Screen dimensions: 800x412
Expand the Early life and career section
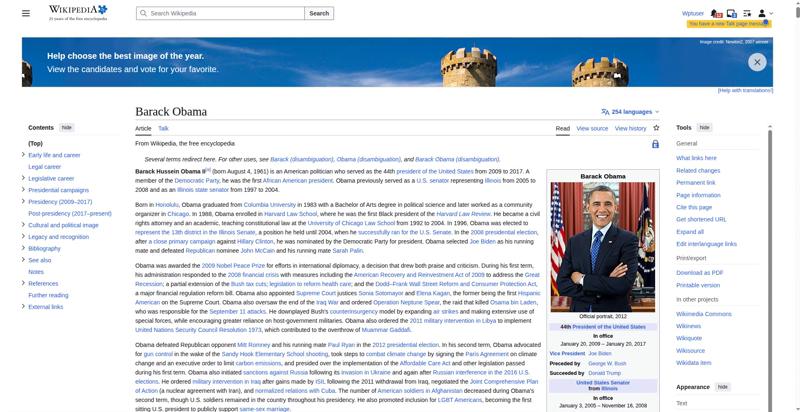point(23,154)
